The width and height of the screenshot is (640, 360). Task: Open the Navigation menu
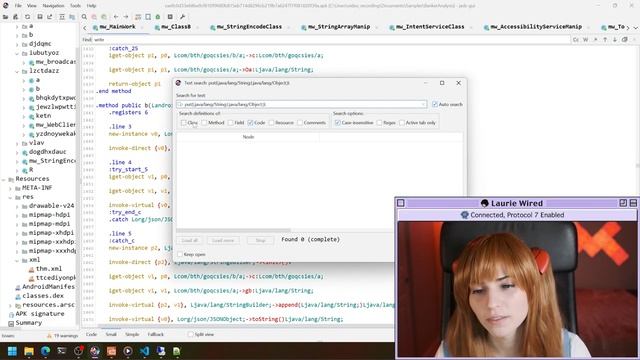pyautogui.click(x=53, y=6)
